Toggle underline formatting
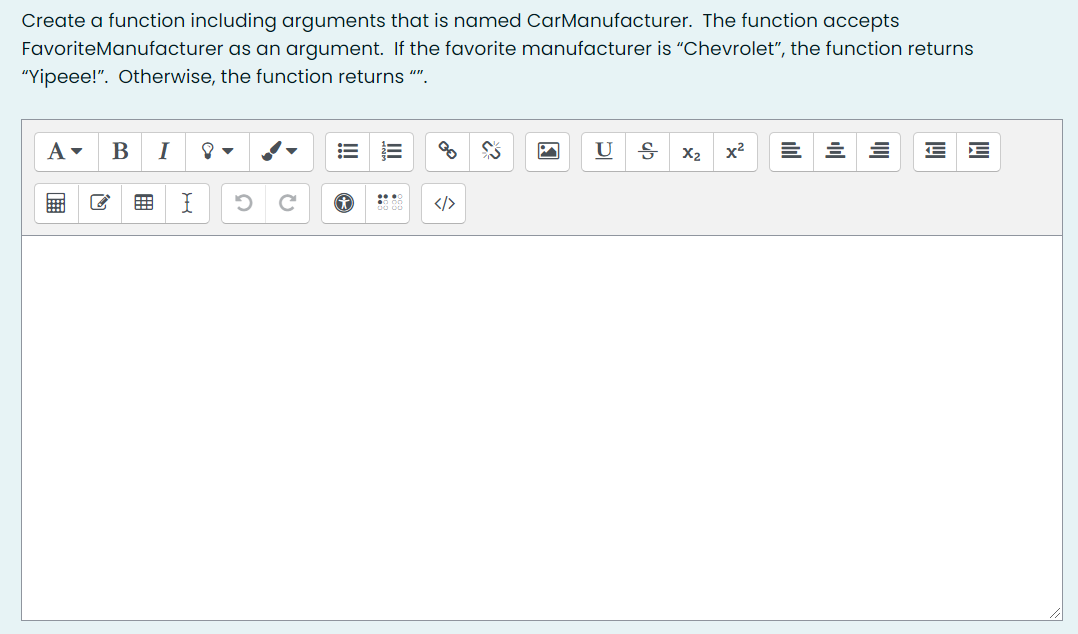 click(x=604, y=151)
